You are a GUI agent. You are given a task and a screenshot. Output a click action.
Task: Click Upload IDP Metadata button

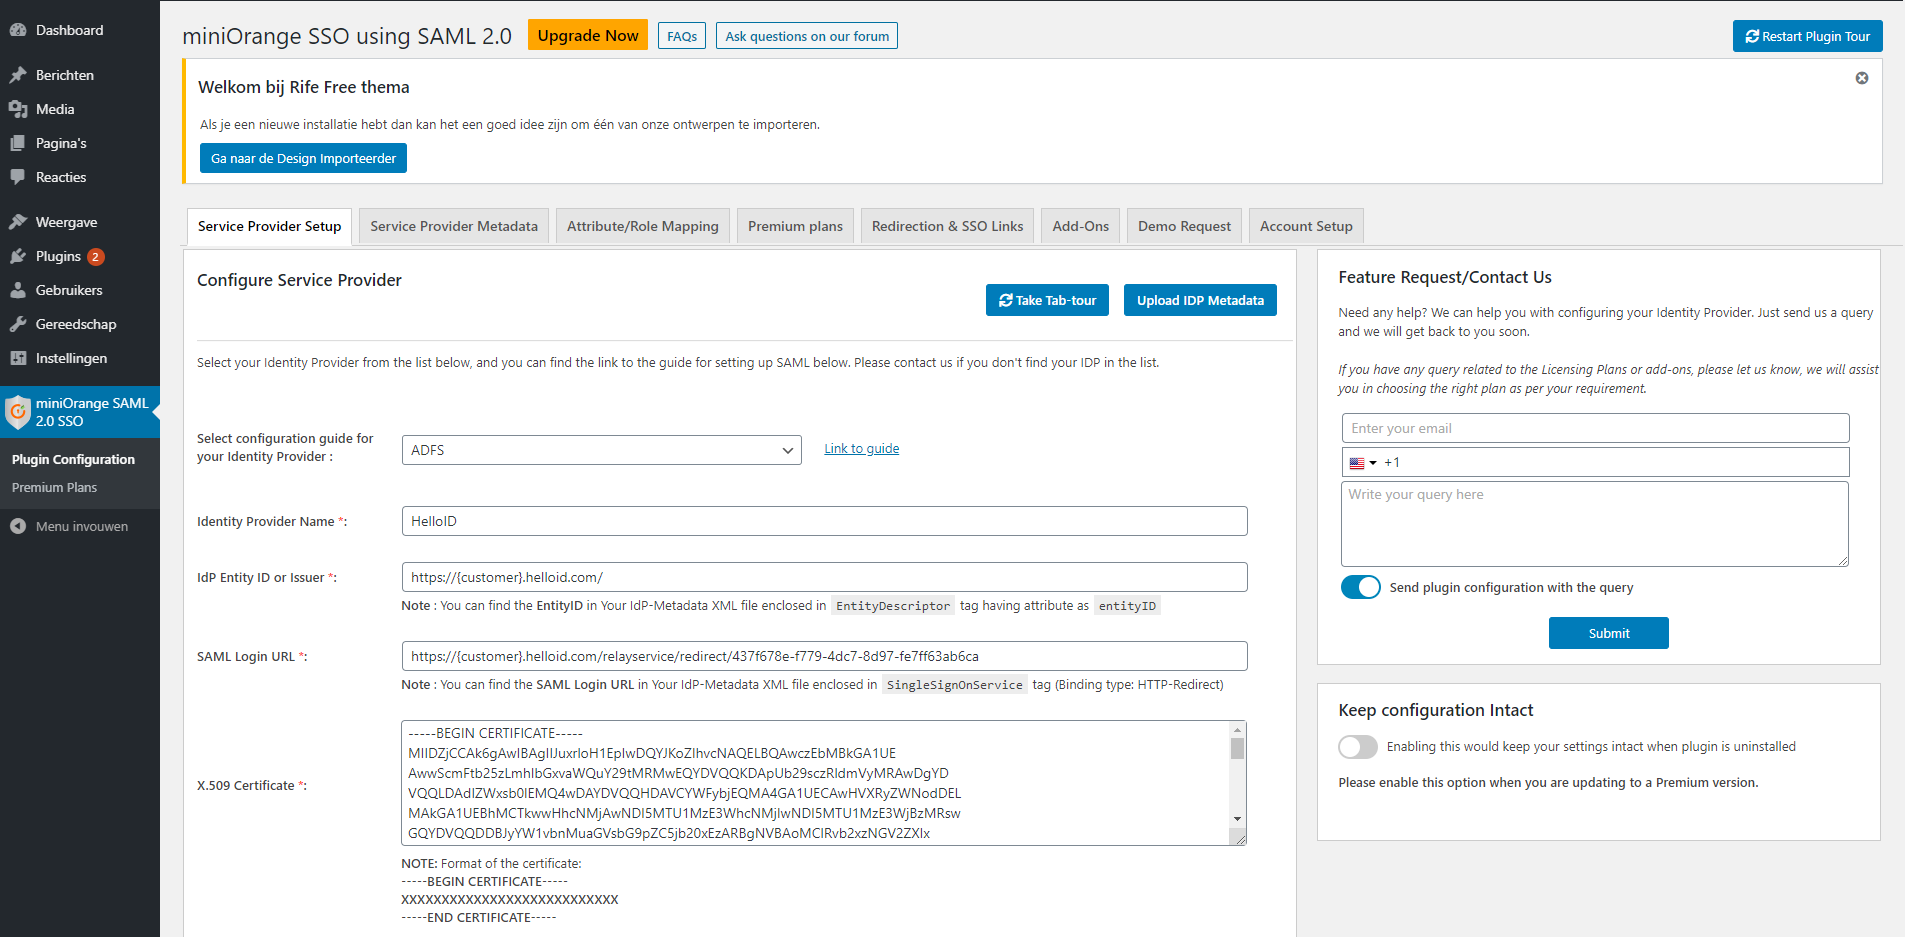click(x=1200, y=300)
